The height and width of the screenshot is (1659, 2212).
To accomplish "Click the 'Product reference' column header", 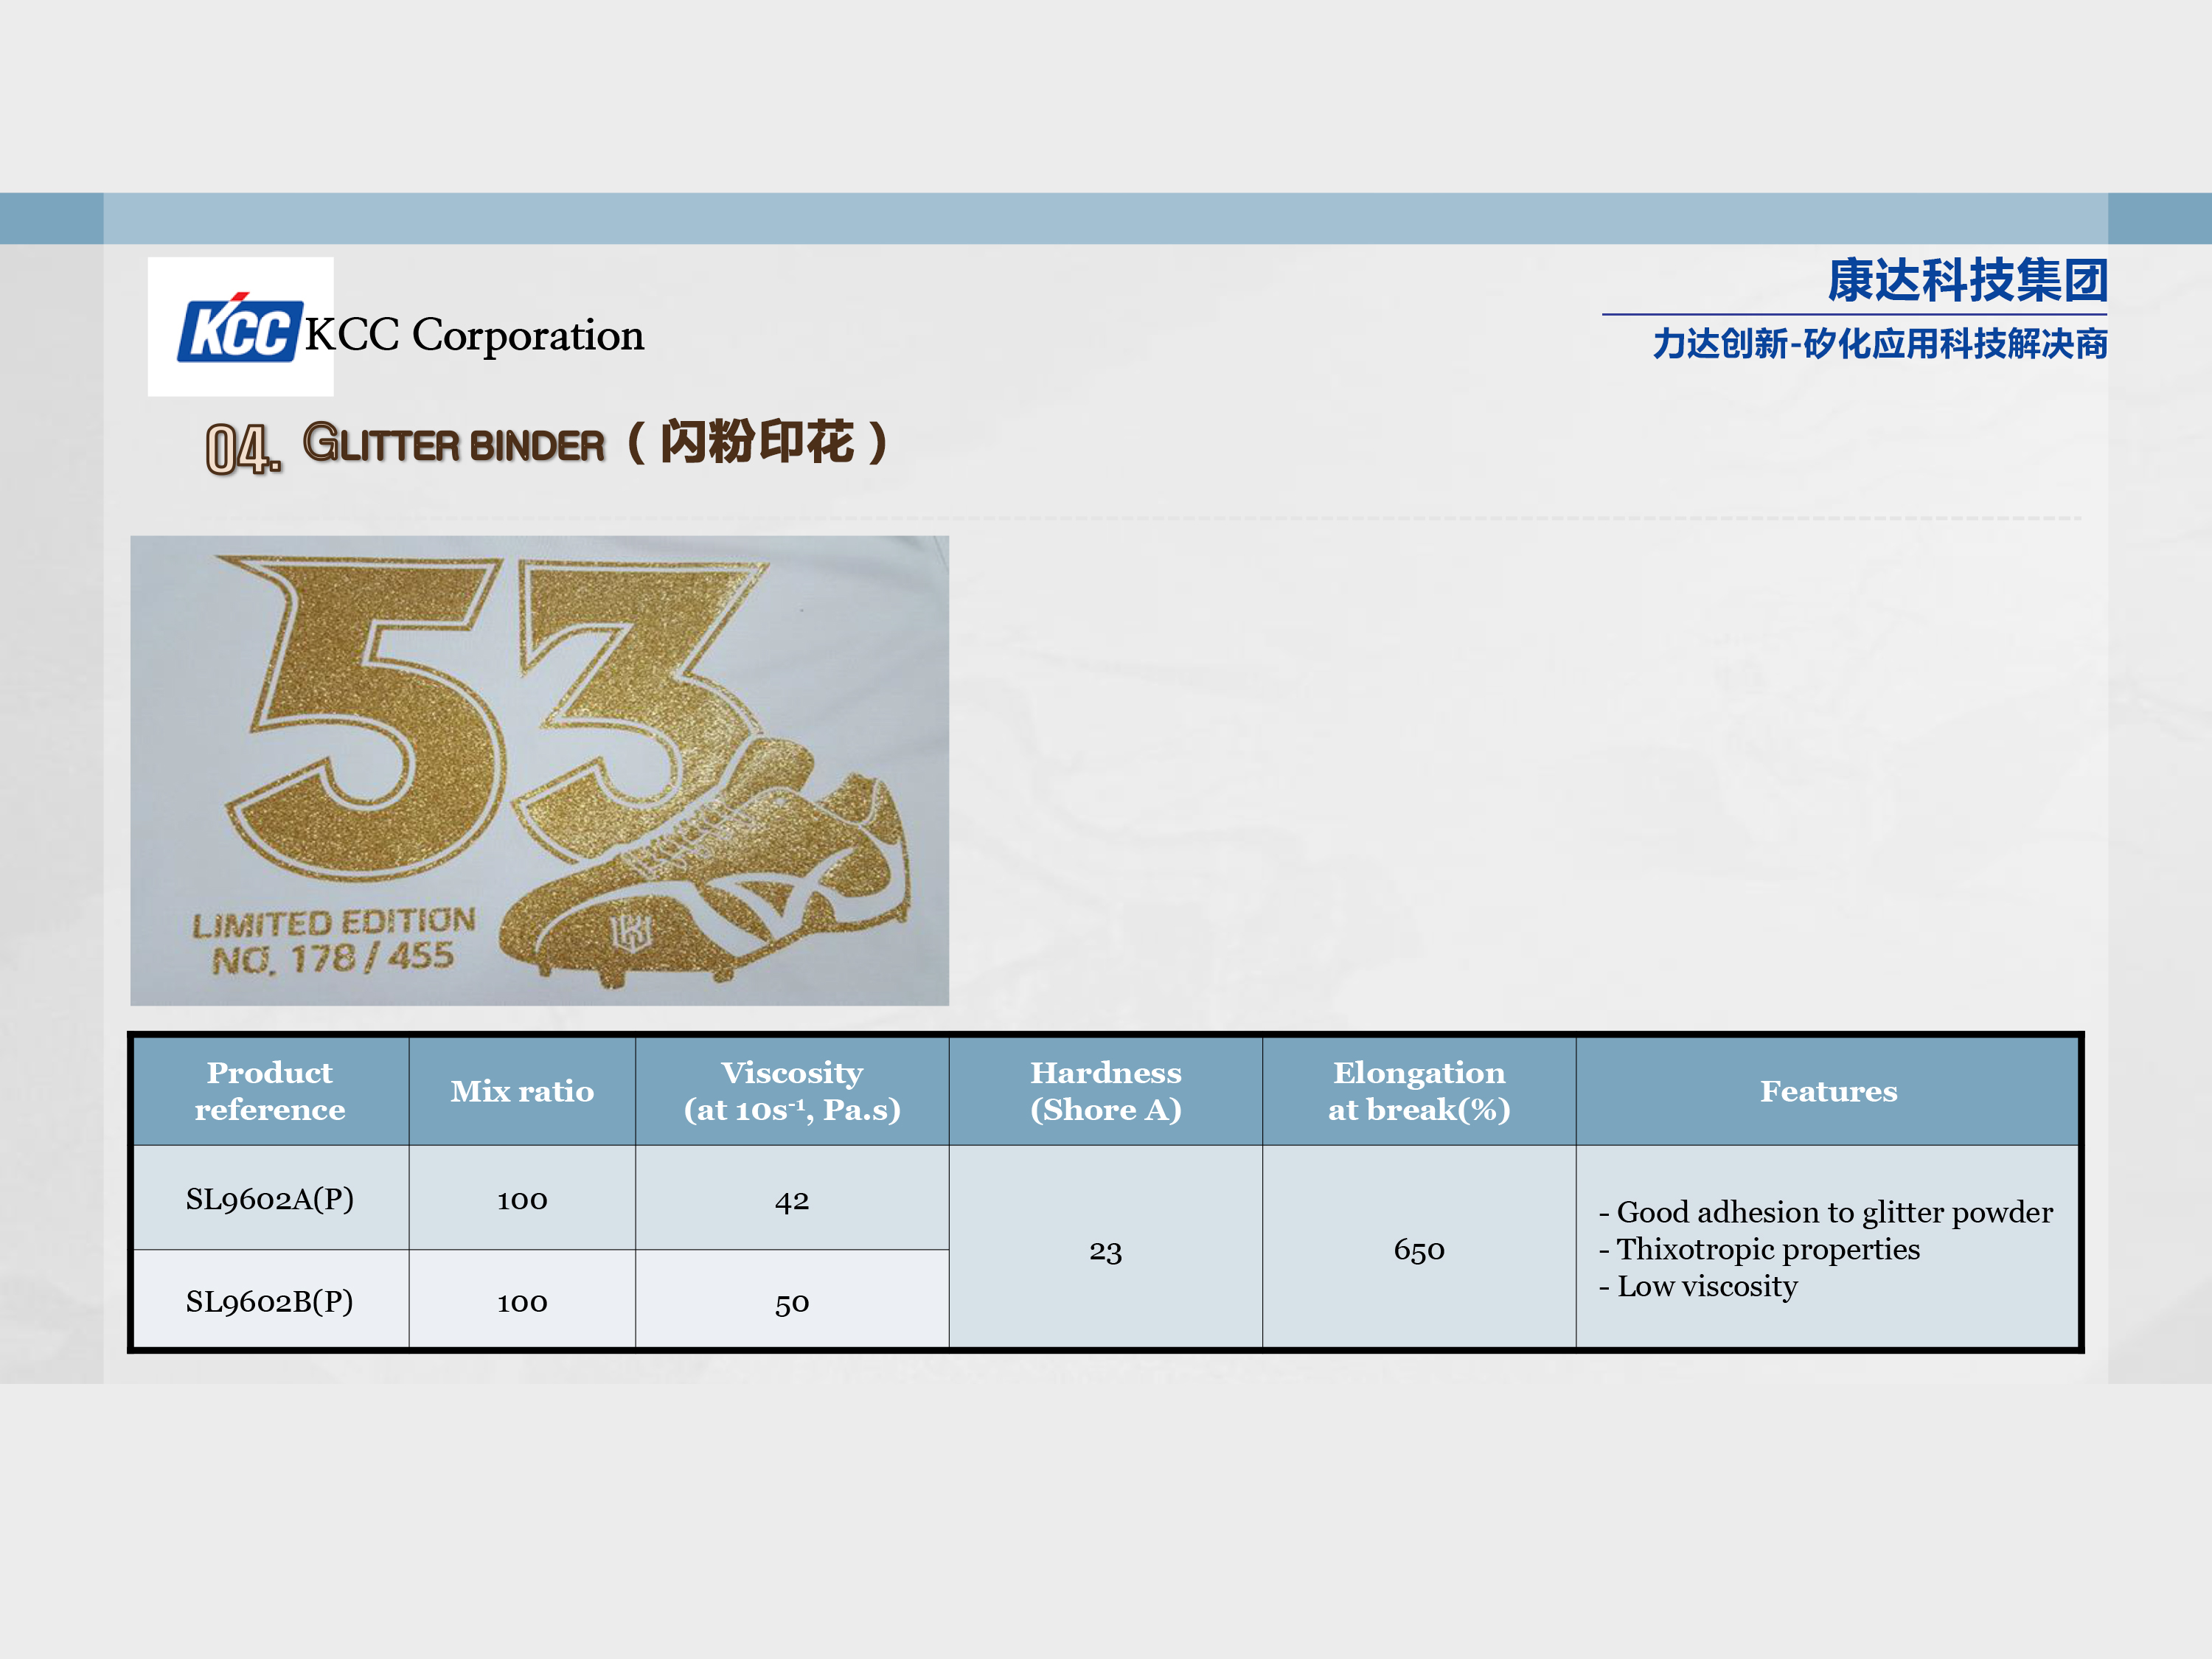I will [x=270, y=1091].
